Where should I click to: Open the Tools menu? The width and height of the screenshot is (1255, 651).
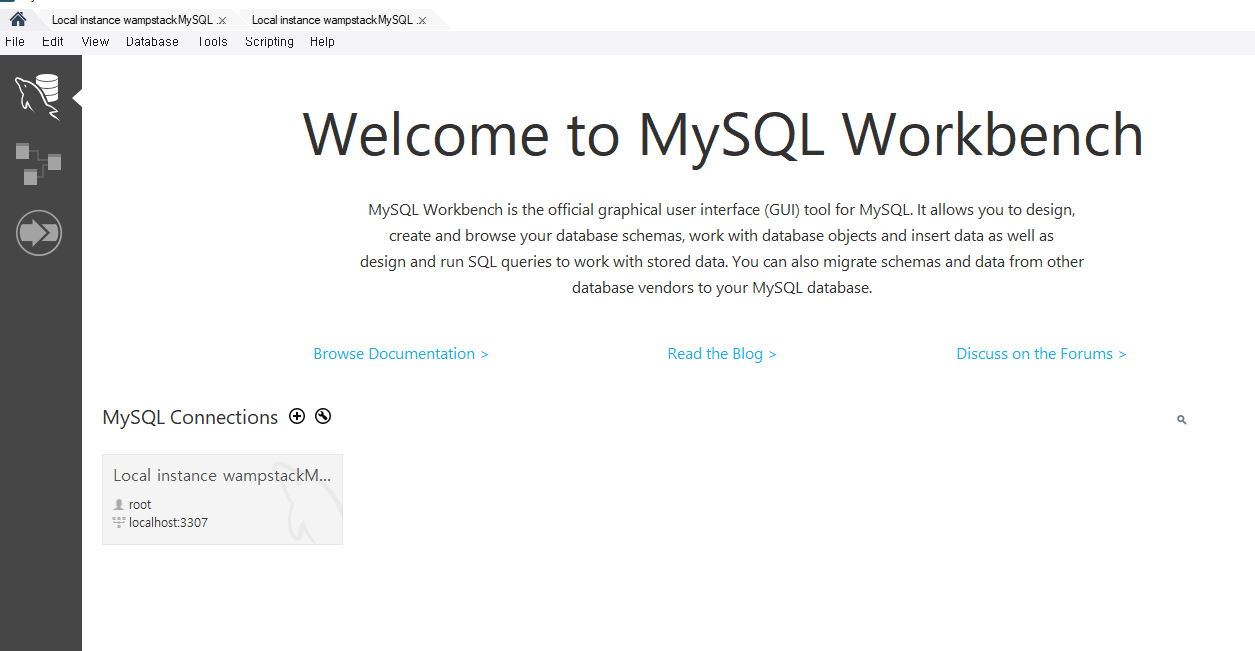pos(212,41)
